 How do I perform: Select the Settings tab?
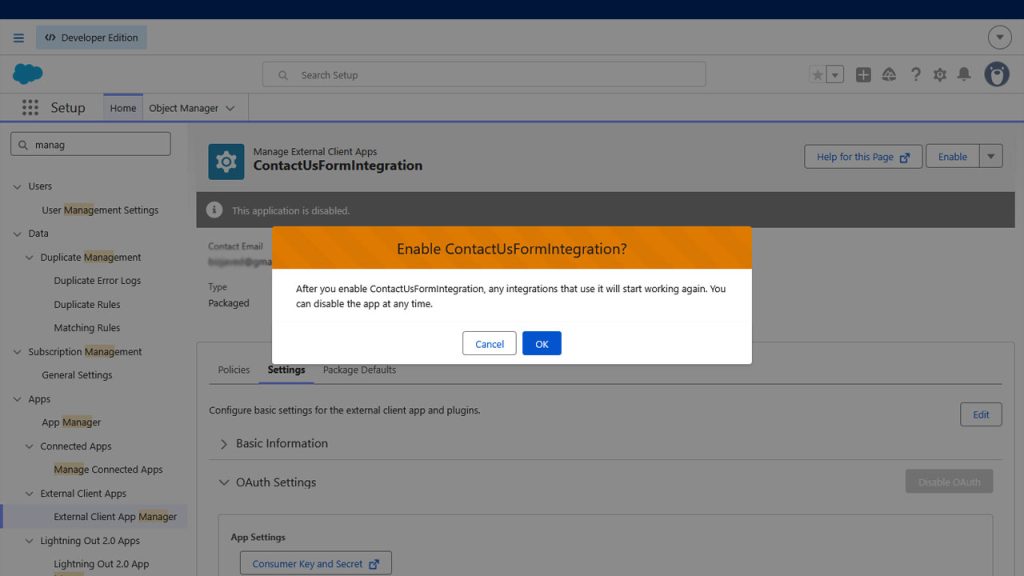coord(286,370)
